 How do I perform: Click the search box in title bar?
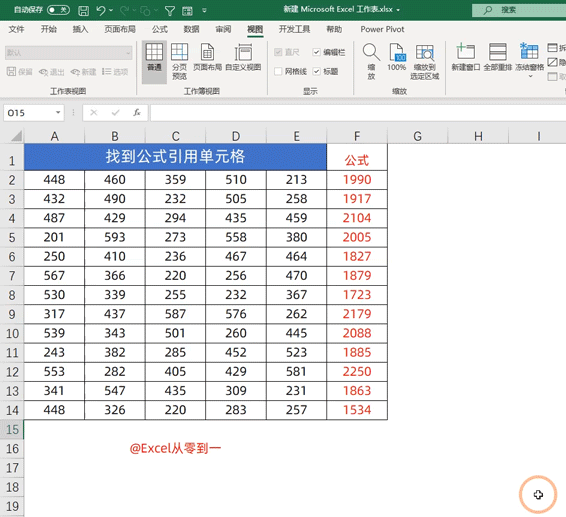coord(519,10)
